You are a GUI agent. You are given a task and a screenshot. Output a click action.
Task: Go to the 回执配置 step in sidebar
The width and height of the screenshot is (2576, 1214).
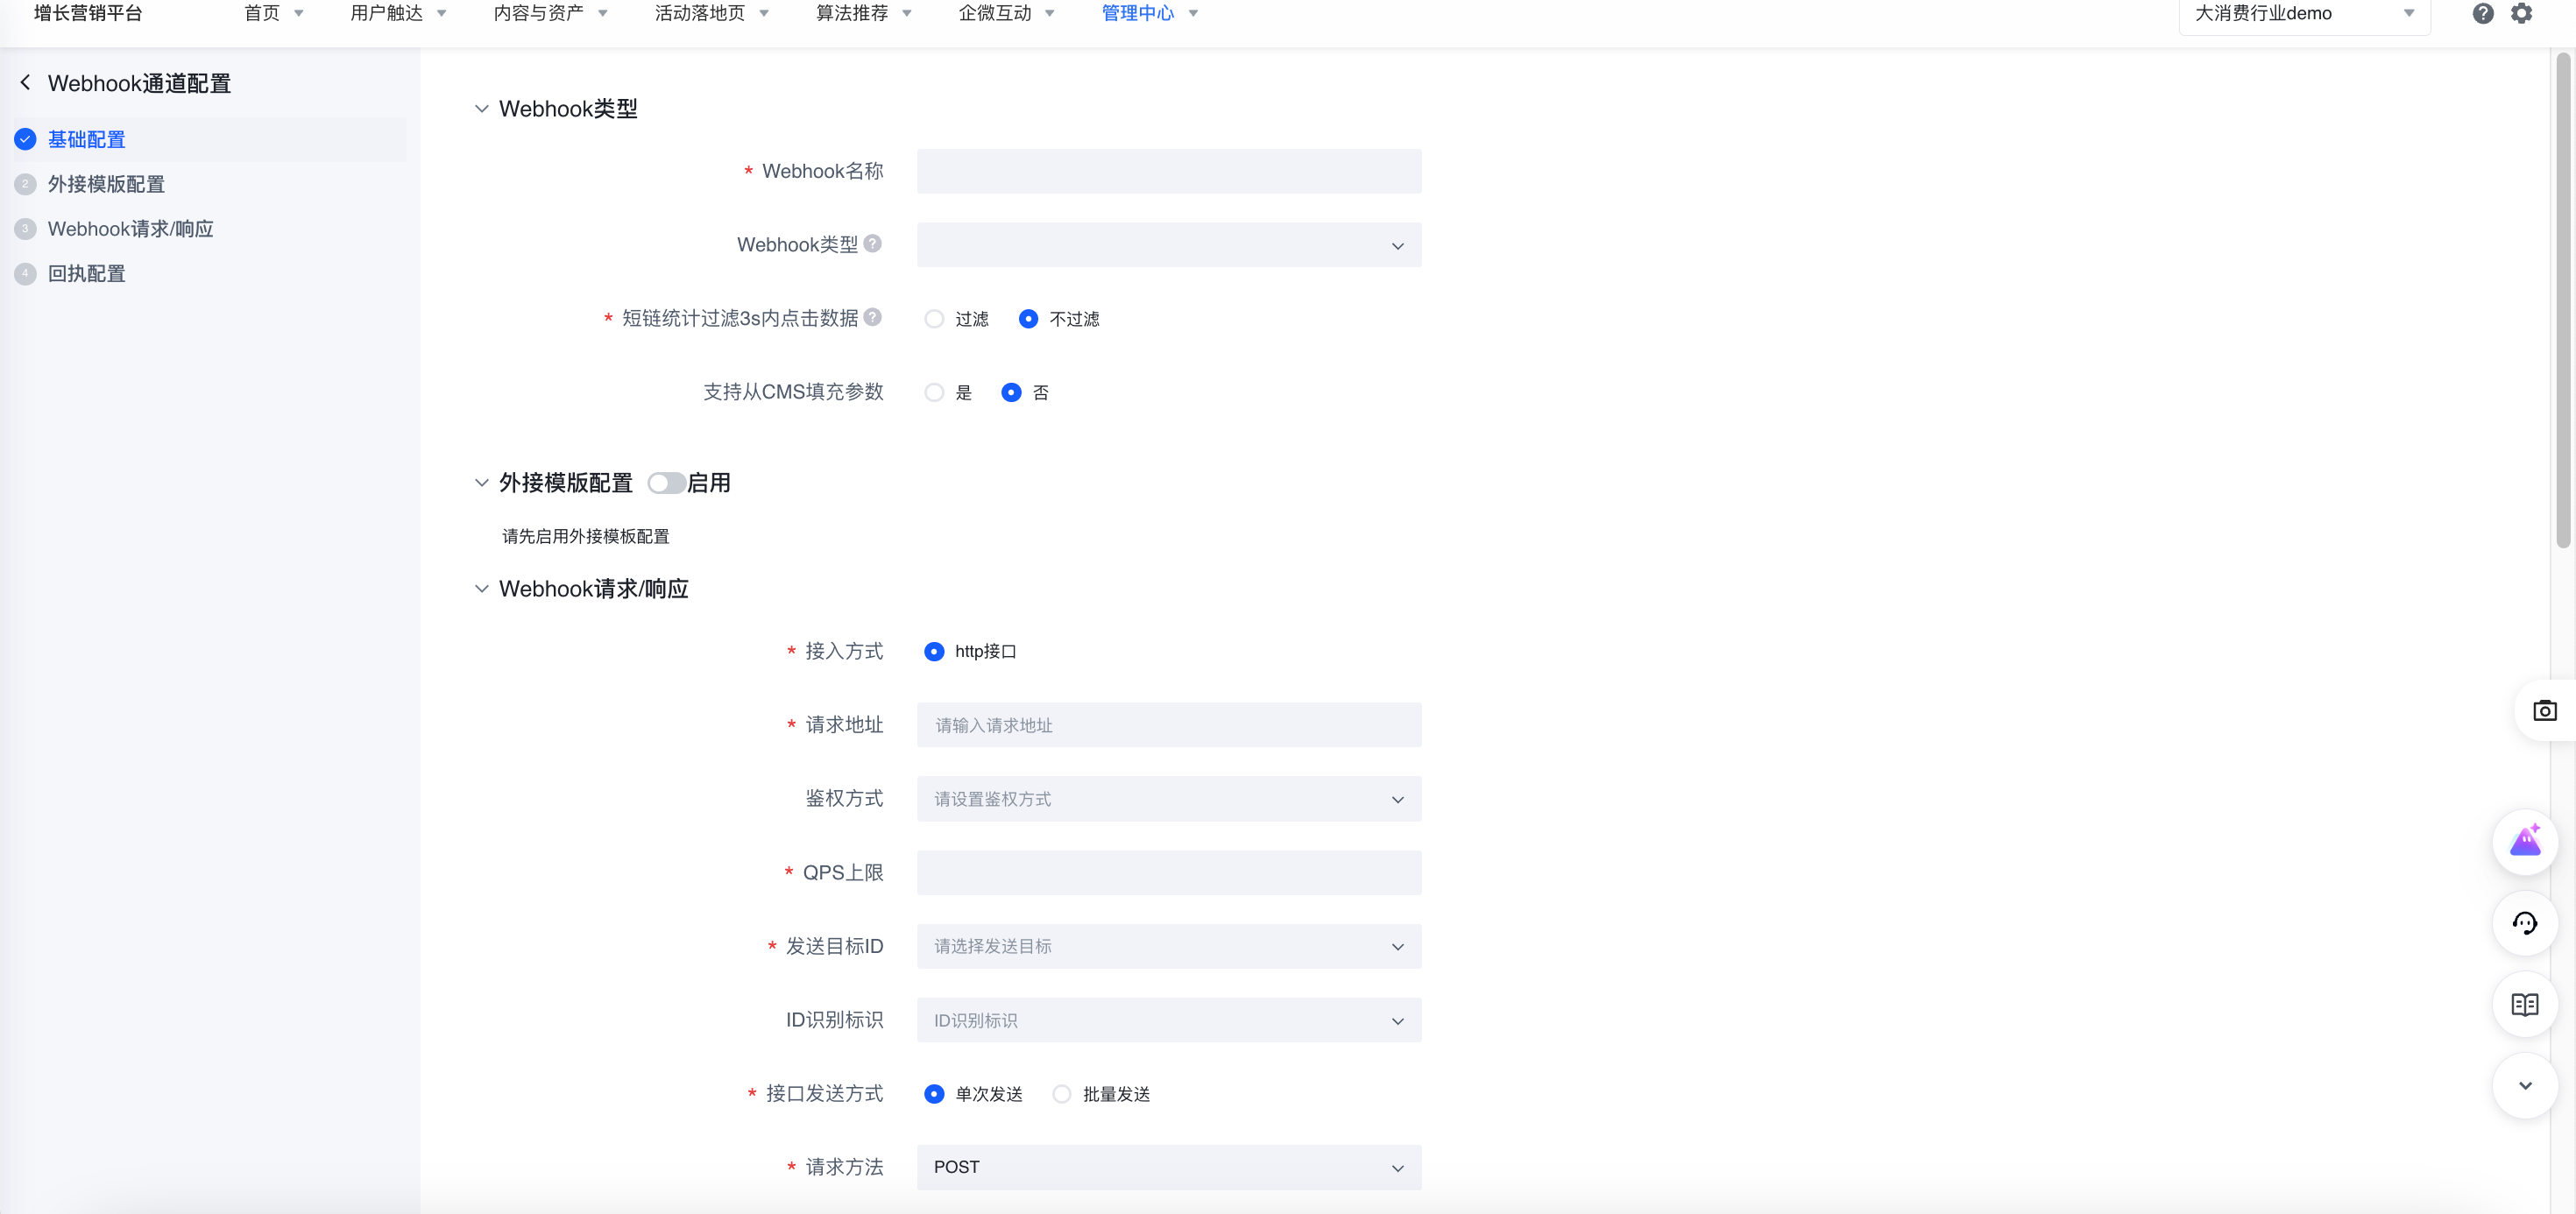click(x=87, y=273)
